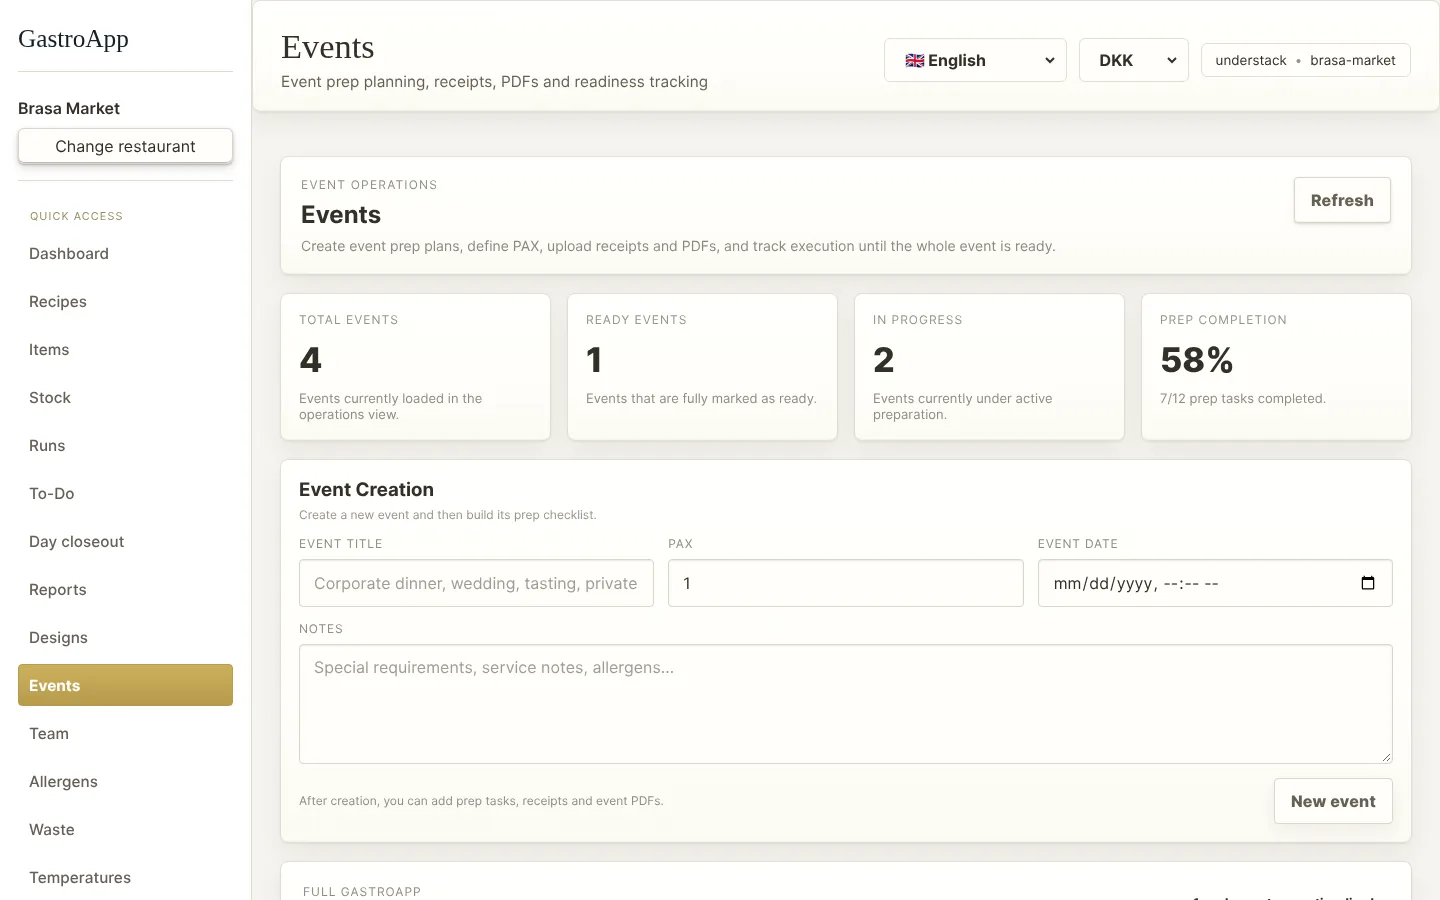Go to Day closeout
The height and width of the screenshot is (900, 1440).
coord(125,542)
